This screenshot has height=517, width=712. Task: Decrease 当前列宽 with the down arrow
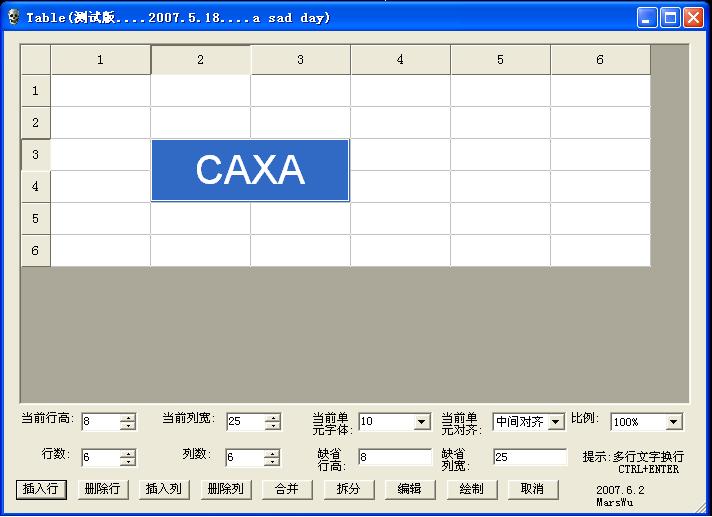pos(272,426)
